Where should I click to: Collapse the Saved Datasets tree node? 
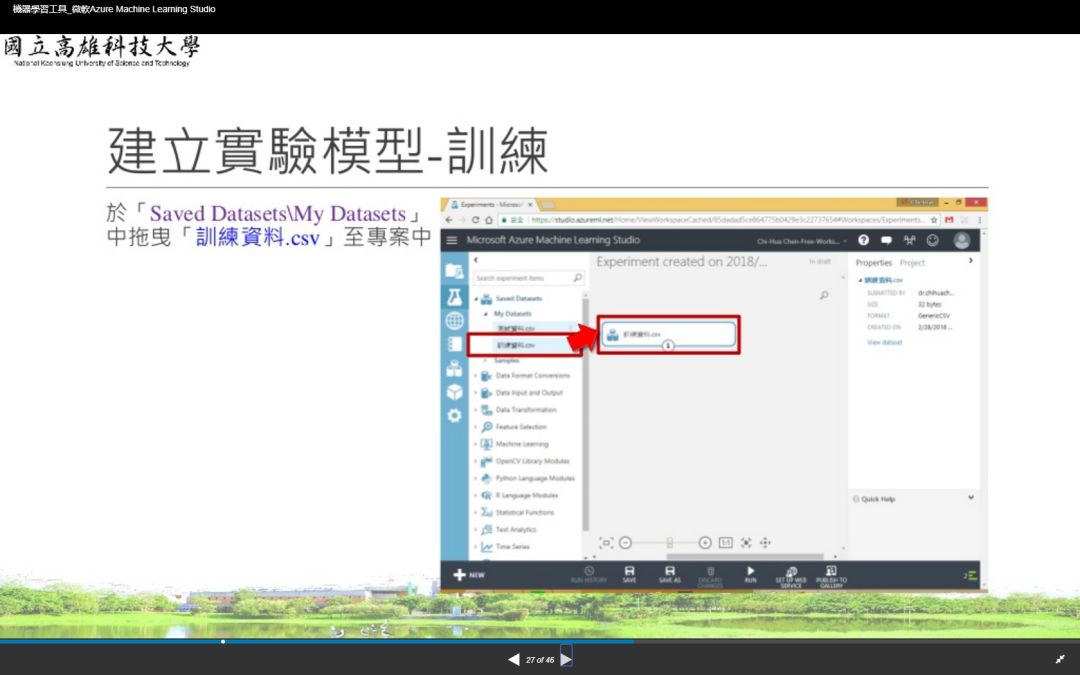coord(476,299)
